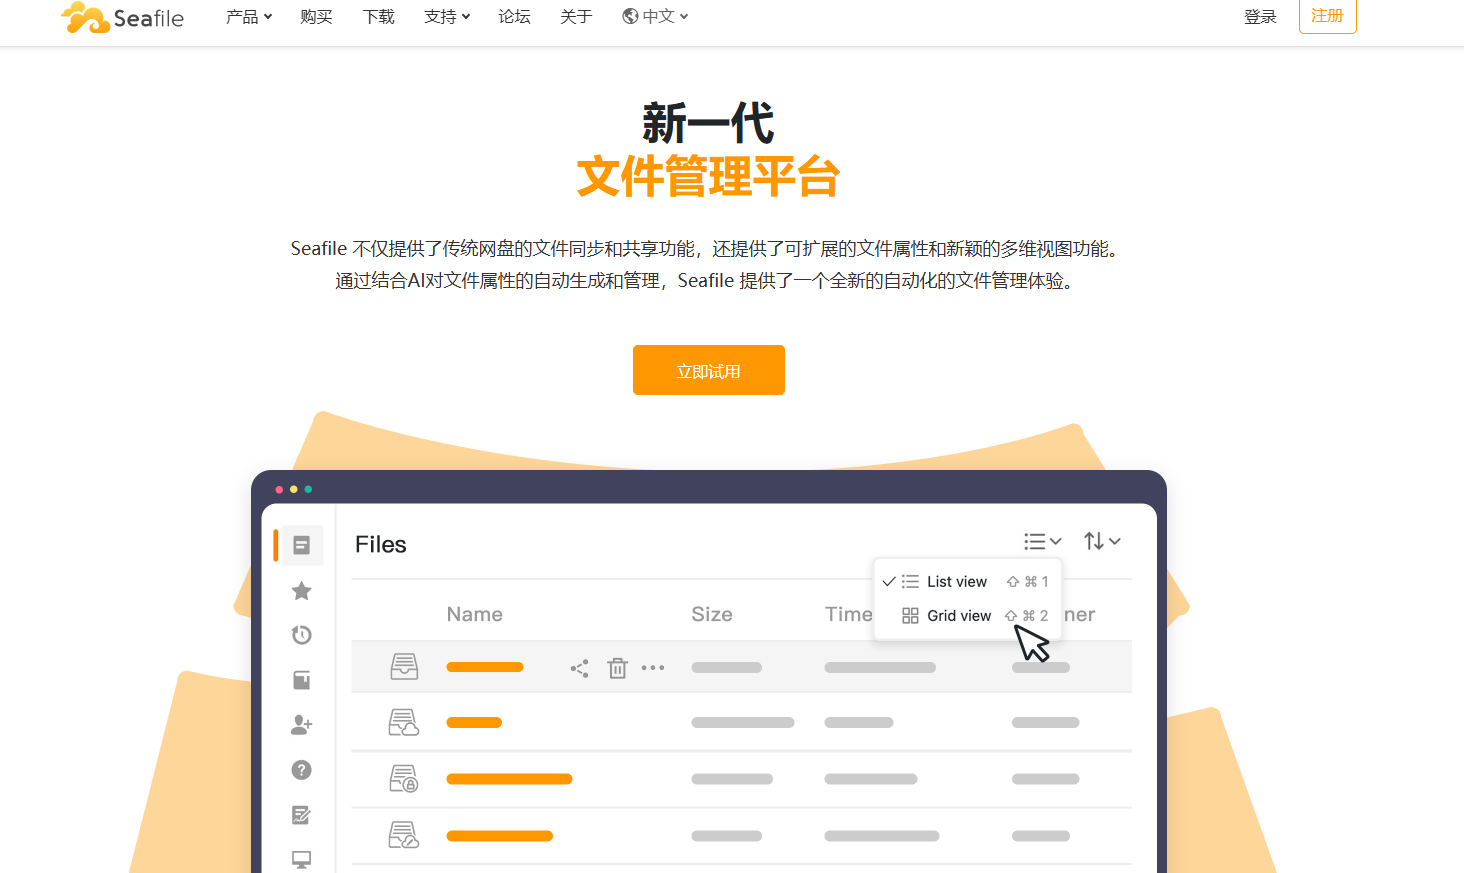1464x873 pixels.
Task: Click the sort arrows dropdown
Action: click(x=1102, y=541)
